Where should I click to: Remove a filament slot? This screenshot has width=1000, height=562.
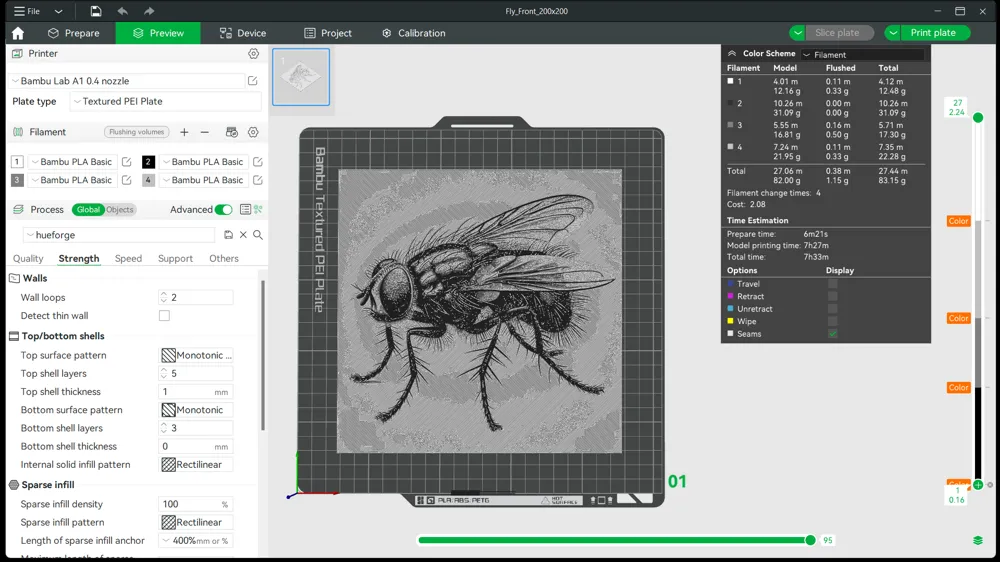205,132
